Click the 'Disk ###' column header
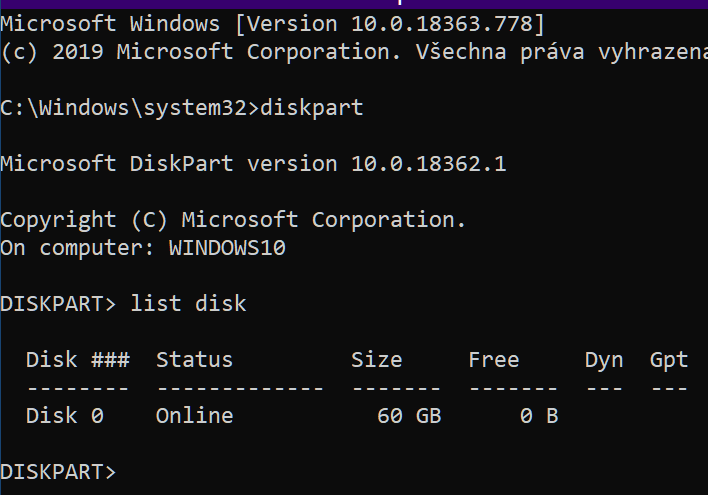Viewport: 708px width, 495px height. pos(78,360)
